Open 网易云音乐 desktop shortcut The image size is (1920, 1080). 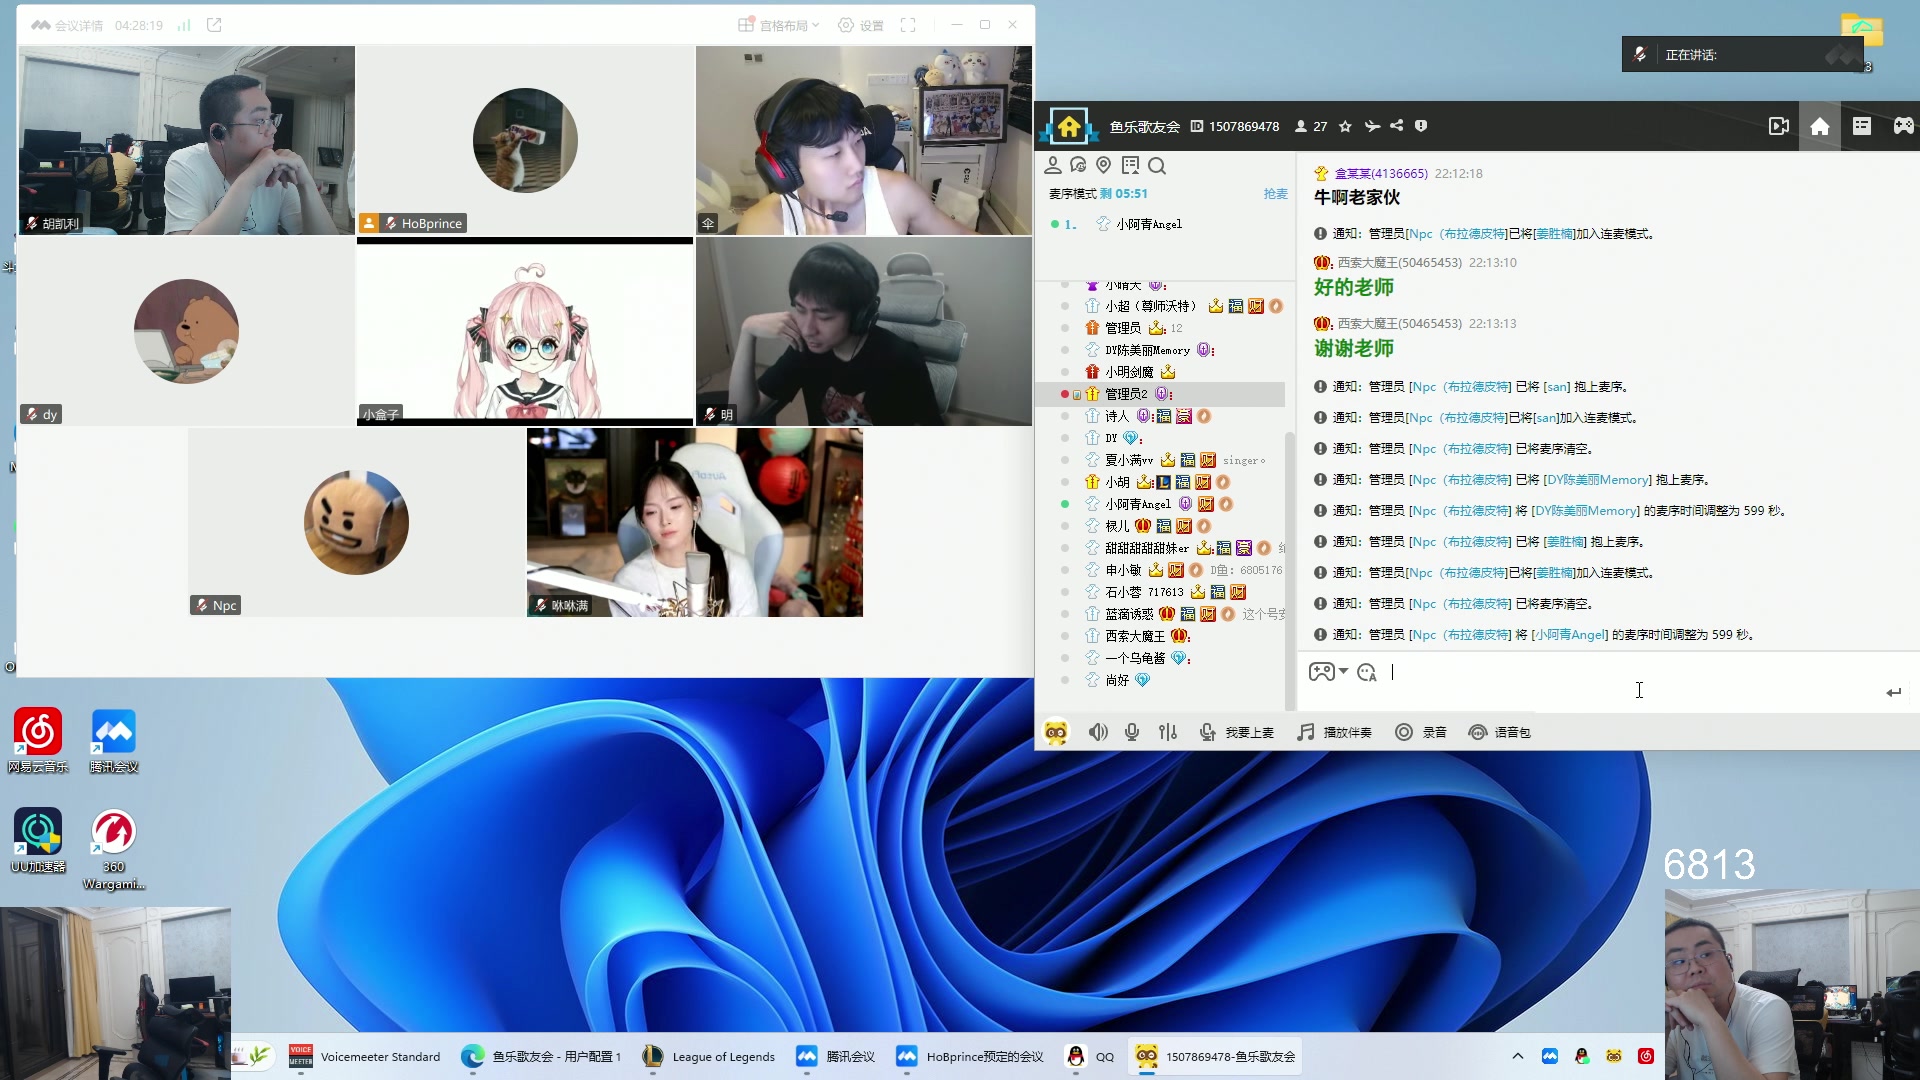click(x=38, y=741)
